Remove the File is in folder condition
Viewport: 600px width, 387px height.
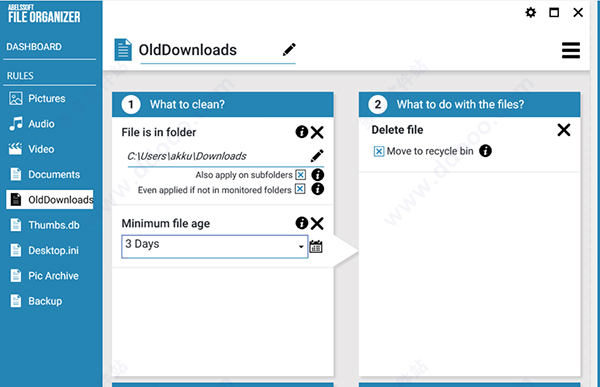click(317, 132)
